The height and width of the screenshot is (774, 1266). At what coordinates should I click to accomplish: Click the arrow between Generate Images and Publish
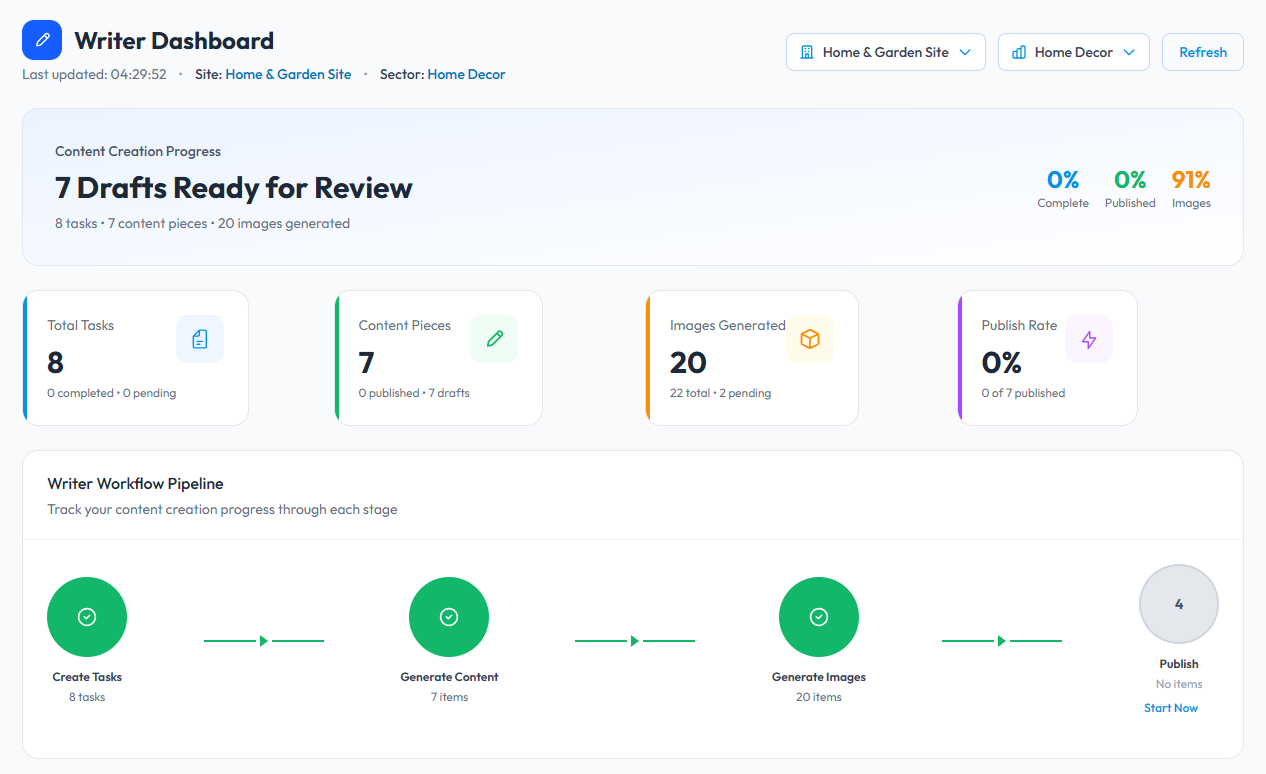pyautogui.click(x=1001, y=641)
